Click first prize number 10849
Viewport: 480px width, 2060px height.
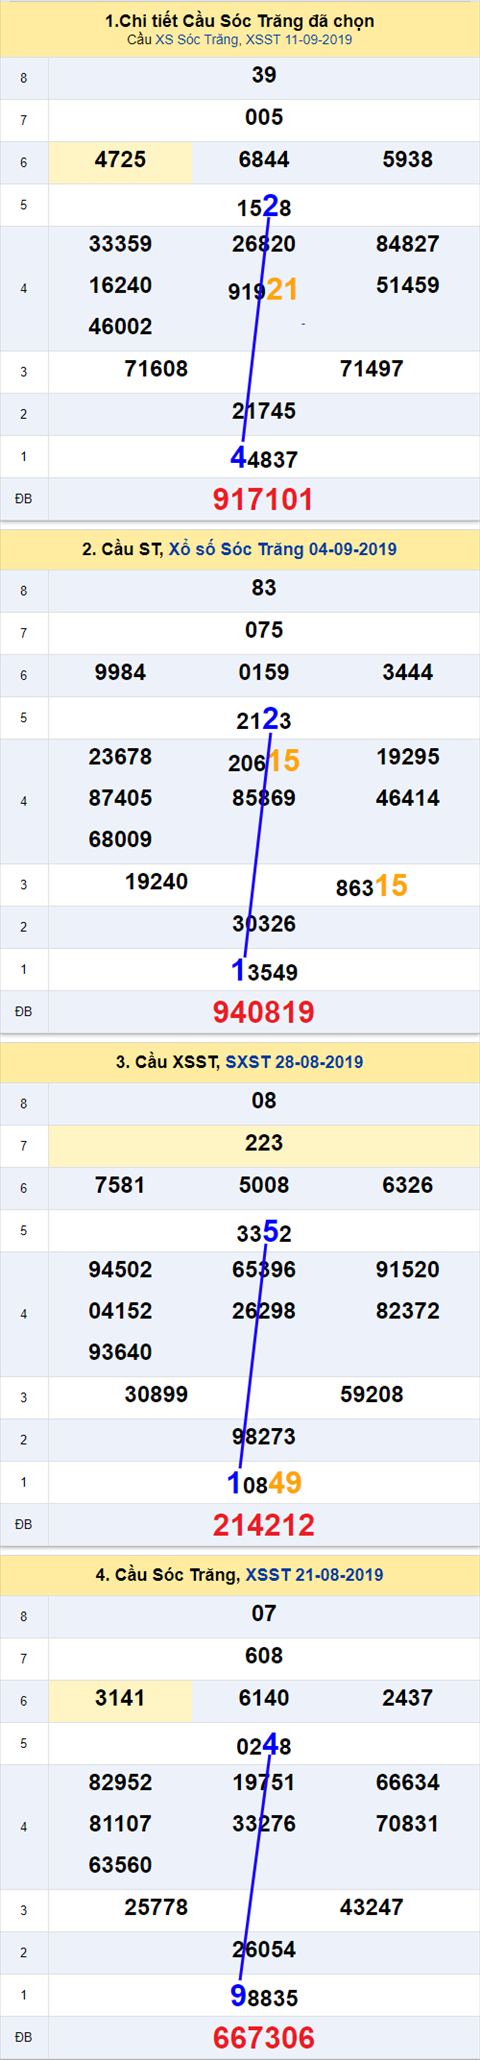click(264, 1483)
